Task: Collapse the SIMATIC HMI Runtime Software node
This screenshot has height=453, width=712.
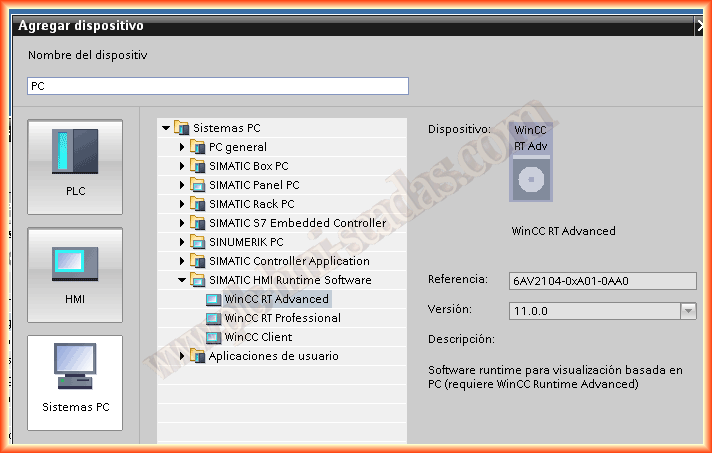Action: tap(183, 280)
